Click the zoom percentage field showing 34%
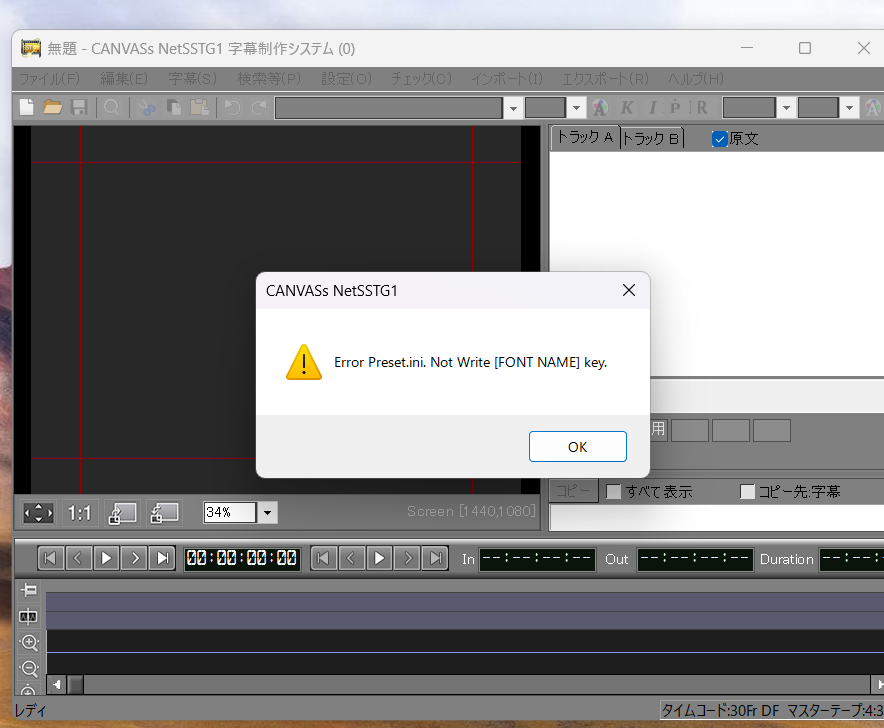884x728 pixels. (230, 513)
